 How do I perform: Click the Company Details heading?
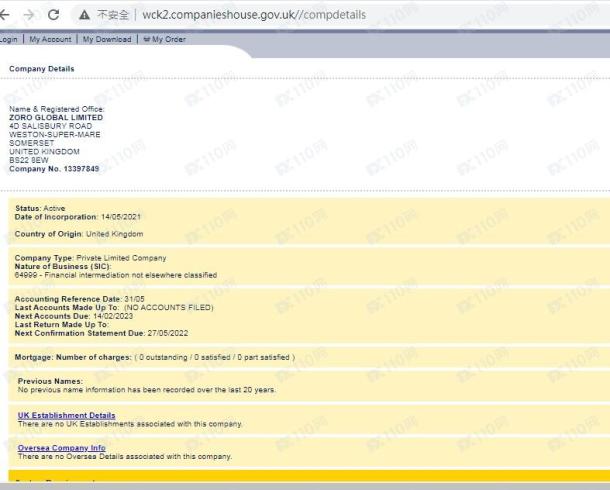[x=42, y=69]
